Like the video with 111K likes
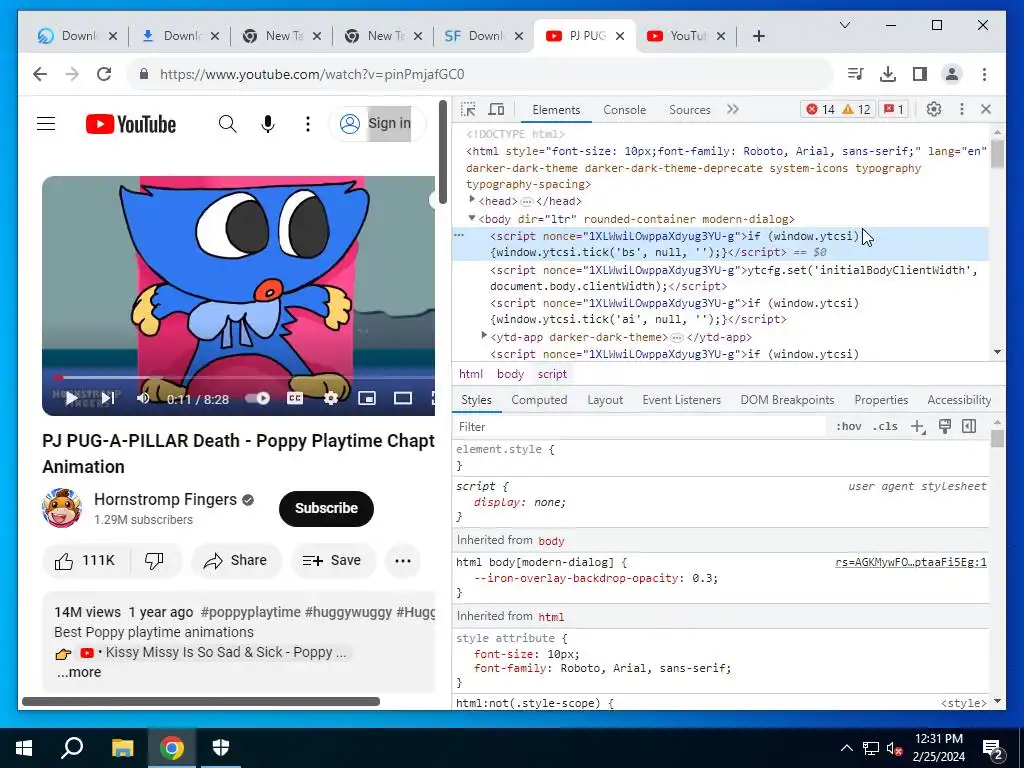 pyautogui.click(x=85, y=560)
